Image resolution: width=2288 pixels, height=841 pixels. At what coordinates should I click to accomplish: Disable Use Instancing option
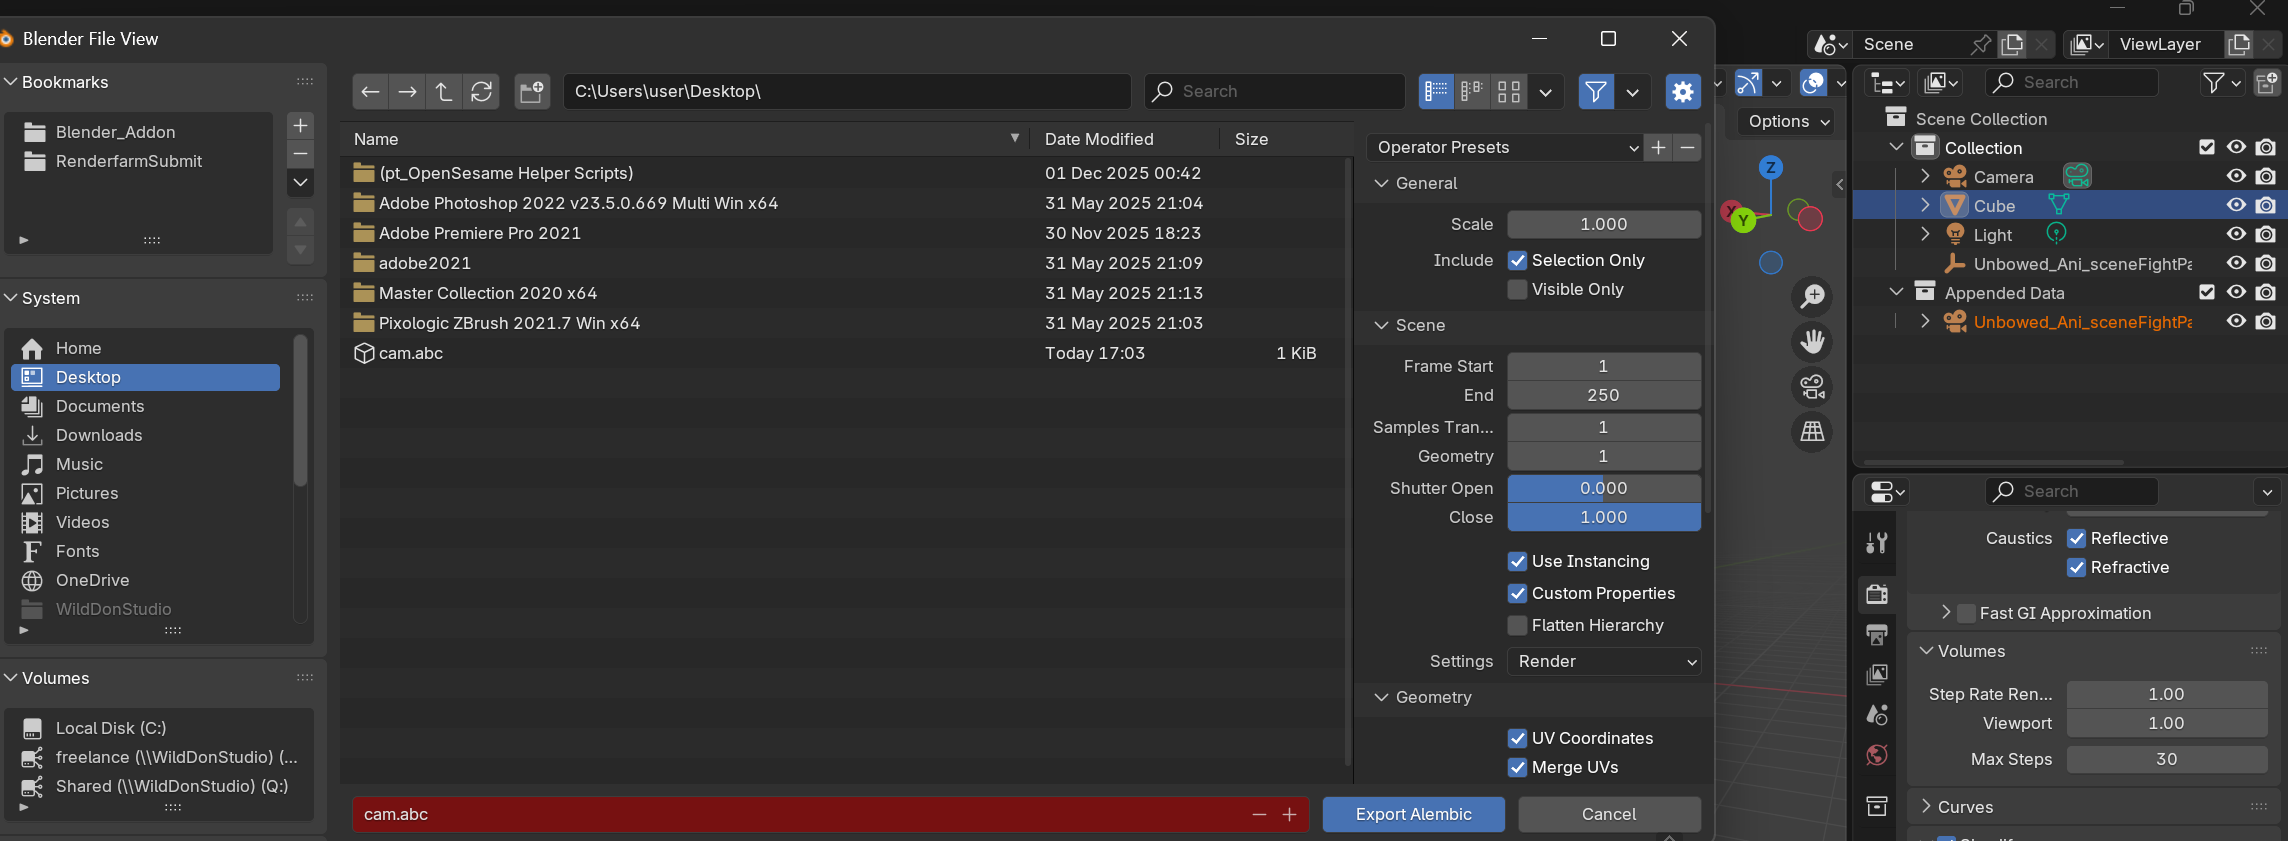[x=1517, y=562]
